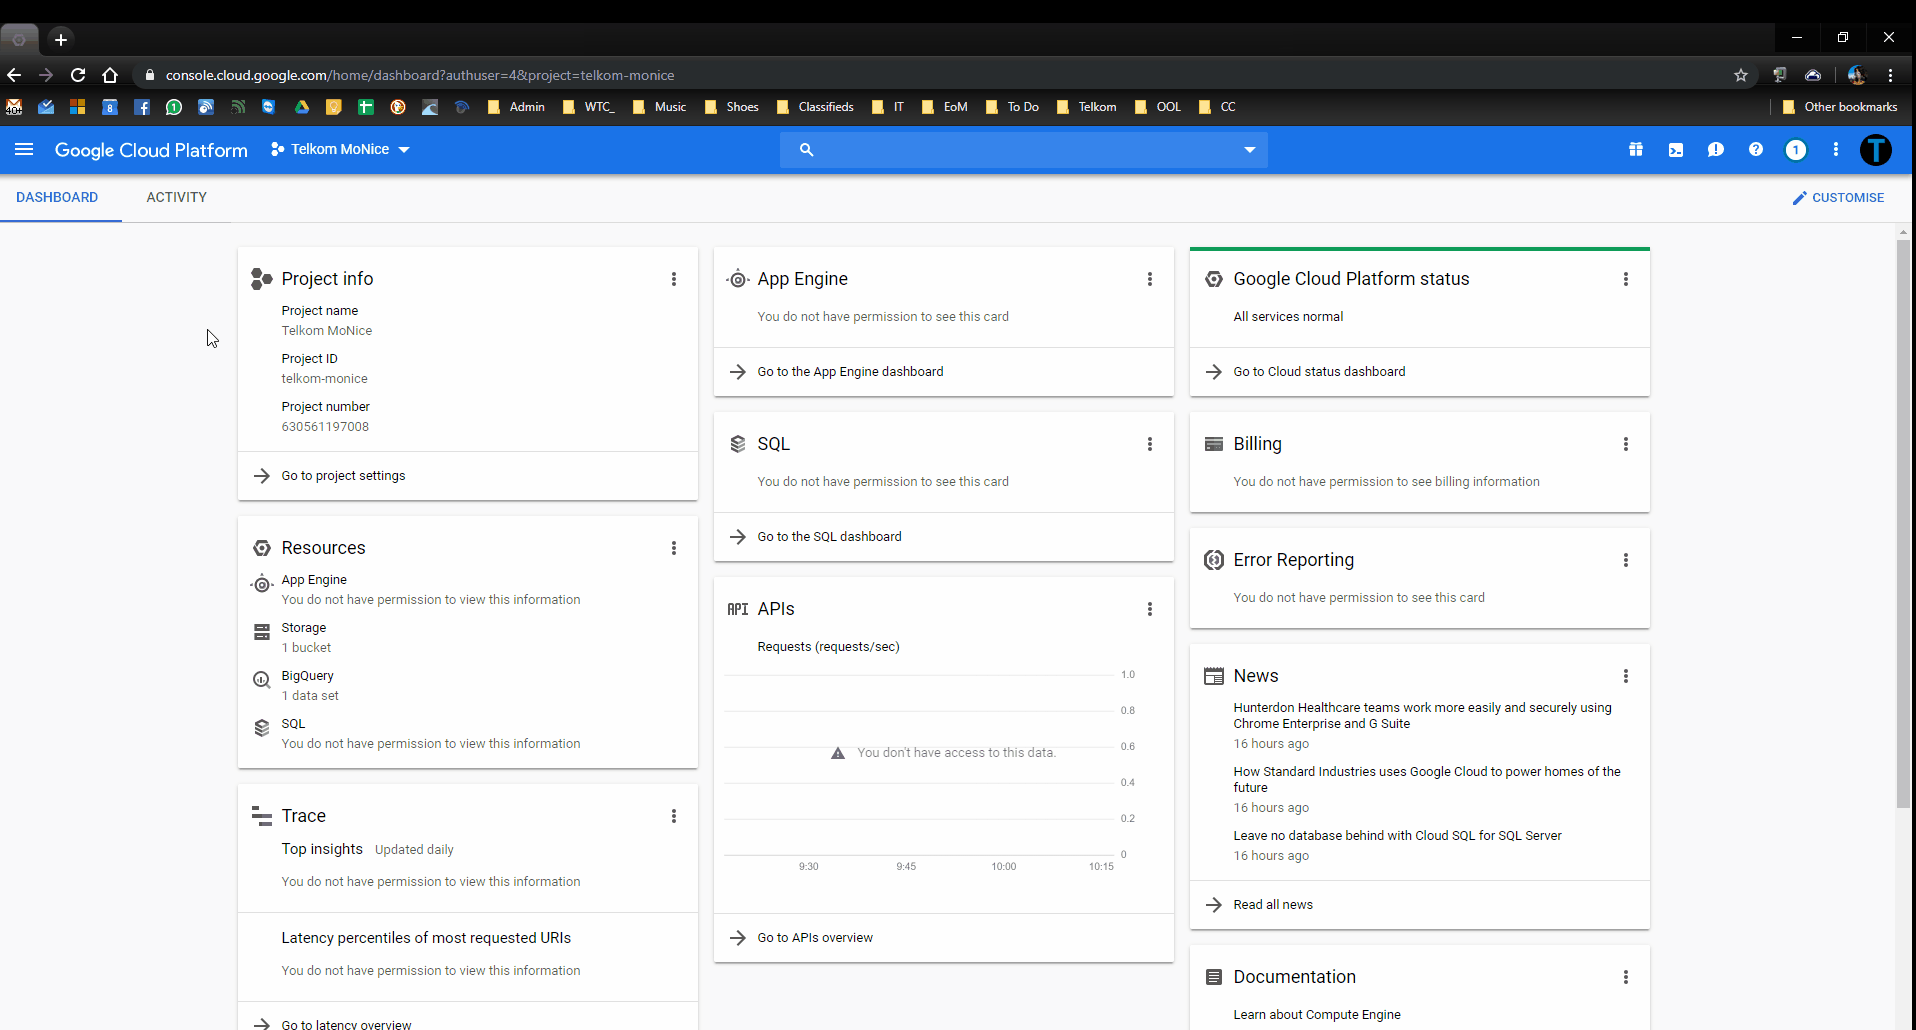Open the header settings kebab menu
The height and width of the screenshot is (1030, 1916).
[x=1836, y=150]
